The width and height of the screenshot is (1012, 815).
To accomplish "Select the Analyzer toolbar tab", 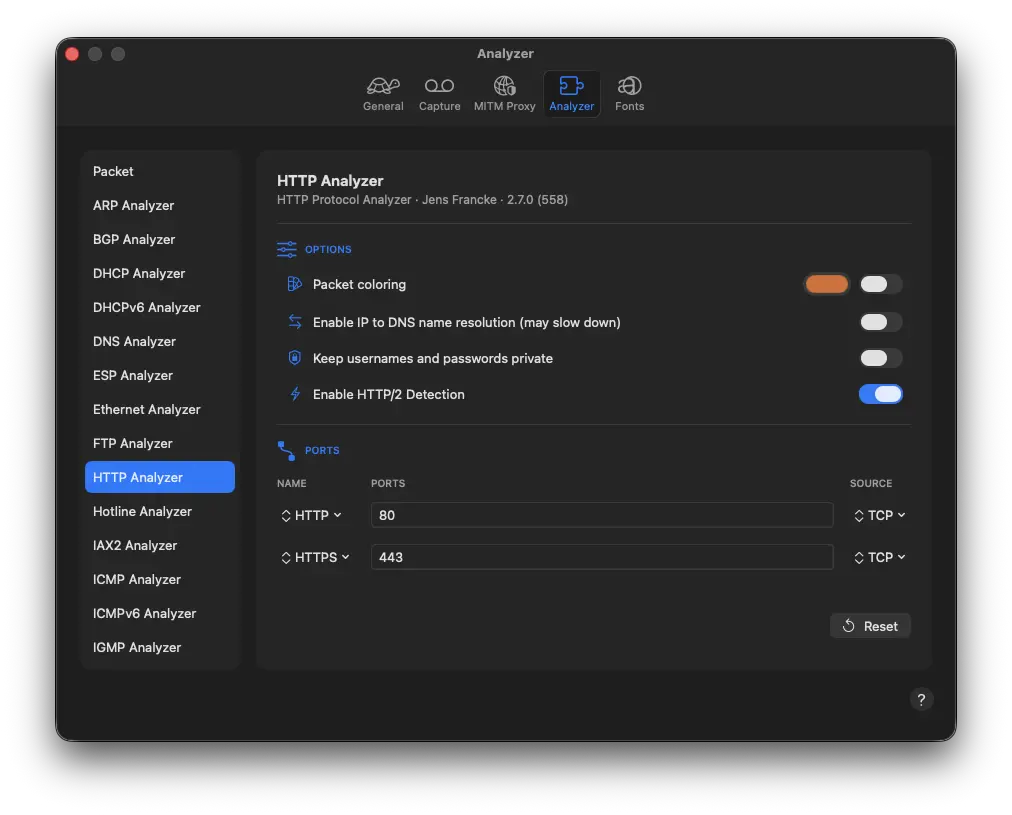I will (x=571, y=94).
